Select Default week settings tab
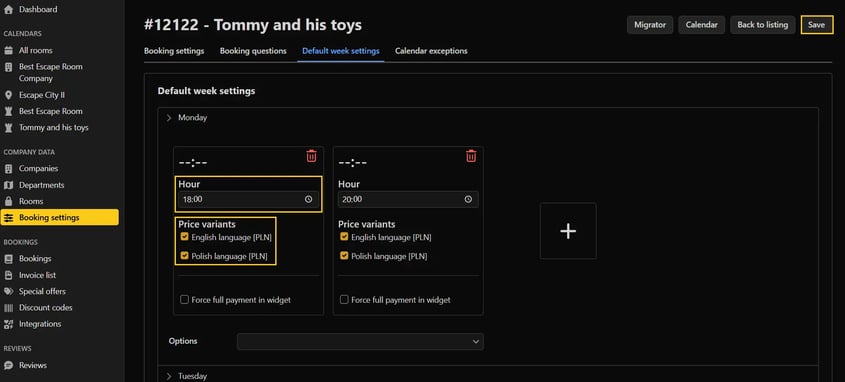Viewport: 845px width, 382px height. click(341, 51)
